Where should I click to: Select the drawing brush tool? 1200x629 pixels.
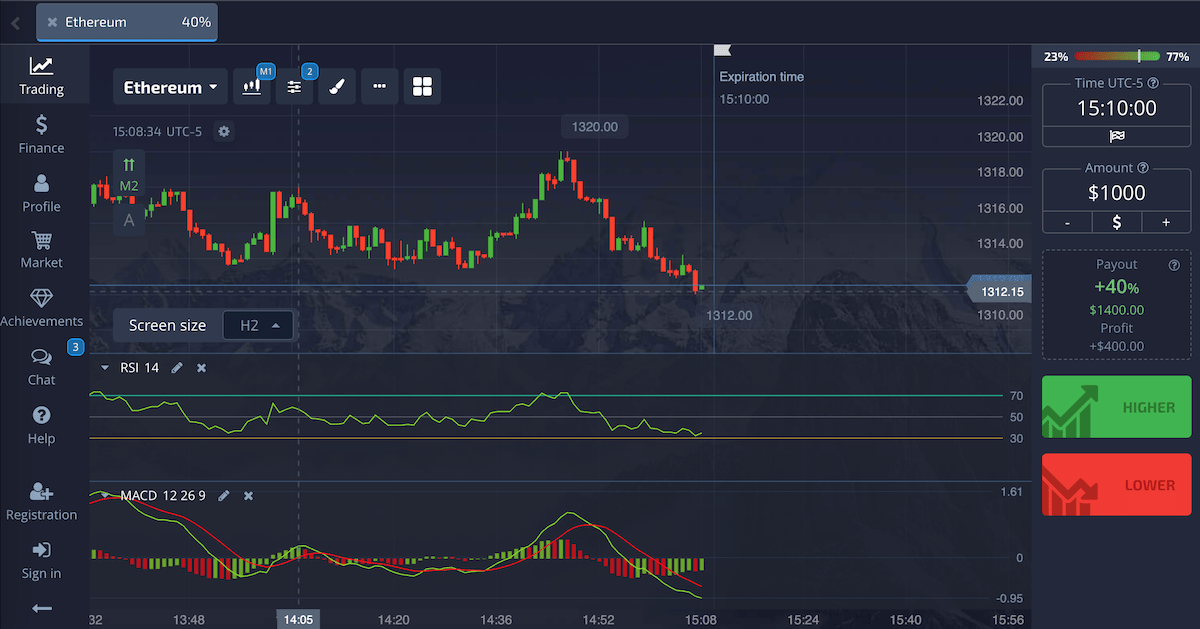click(337, 87)
